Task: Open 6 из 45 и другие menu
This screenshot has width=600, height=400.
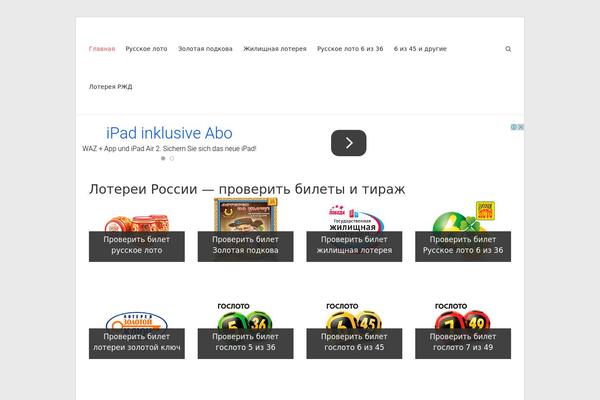Action: [x=420, y=49]
